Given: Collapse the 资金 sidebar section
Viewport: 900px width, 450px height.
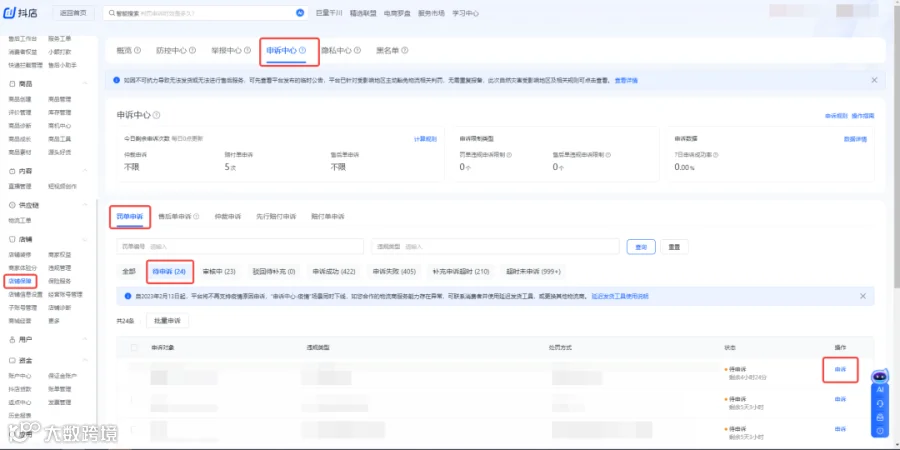Looking at the screenshot, I should (85, 360).
